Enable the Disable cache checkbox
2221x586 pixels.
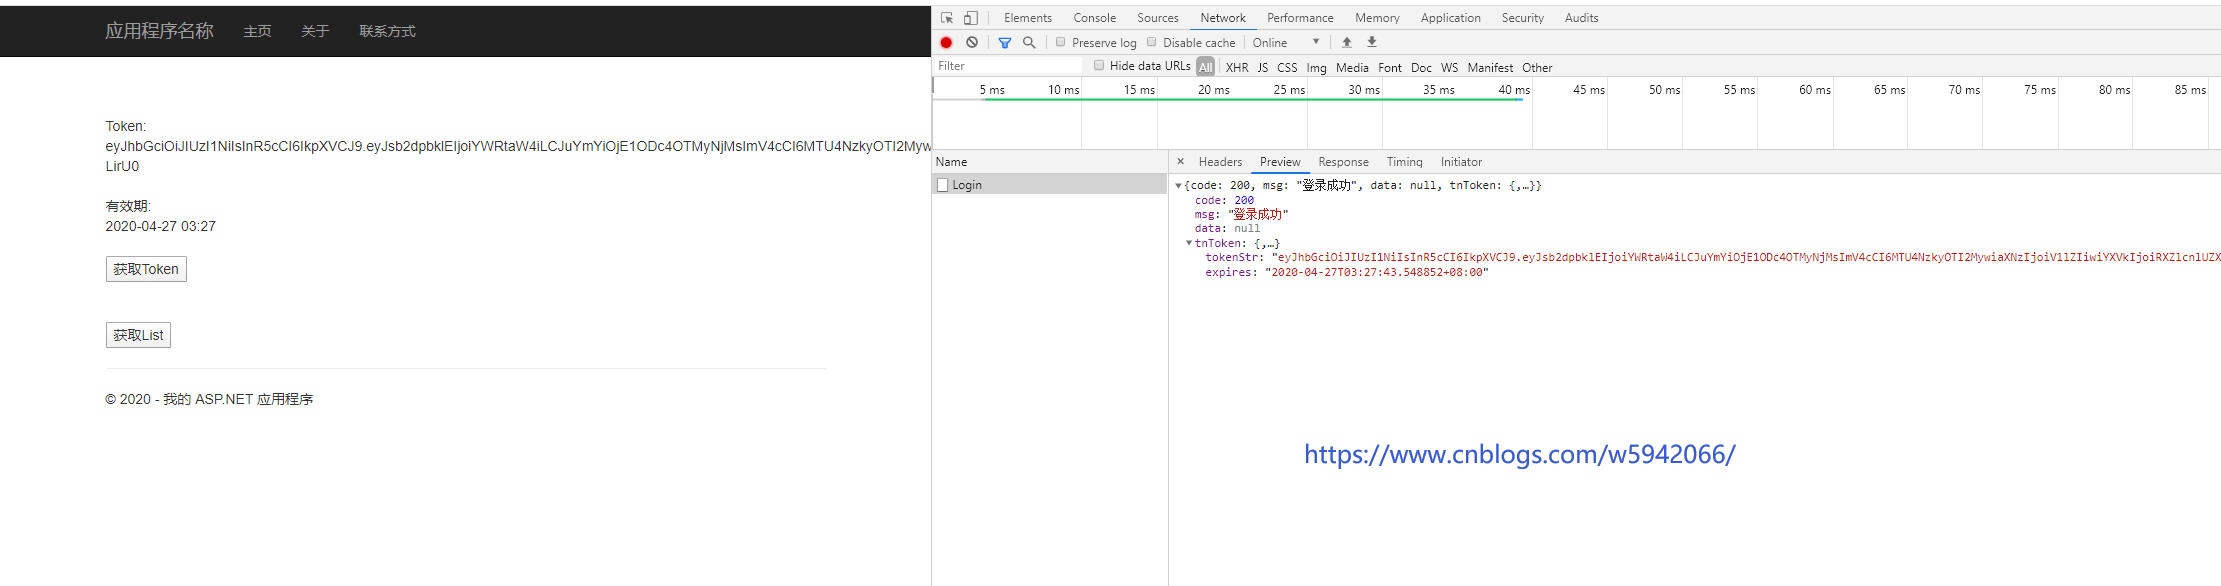[1152, 43]
